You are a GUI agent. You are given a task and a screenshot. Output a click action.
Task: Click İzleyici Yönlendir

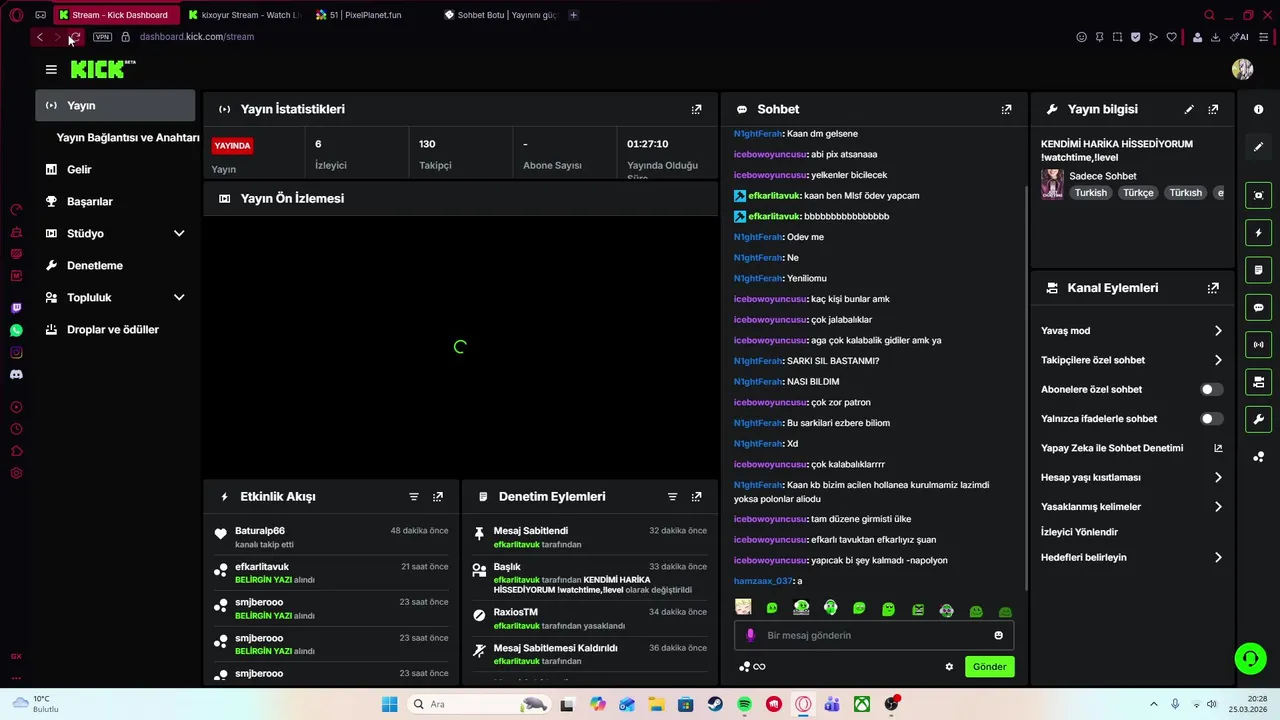[x=1079, y=532]
